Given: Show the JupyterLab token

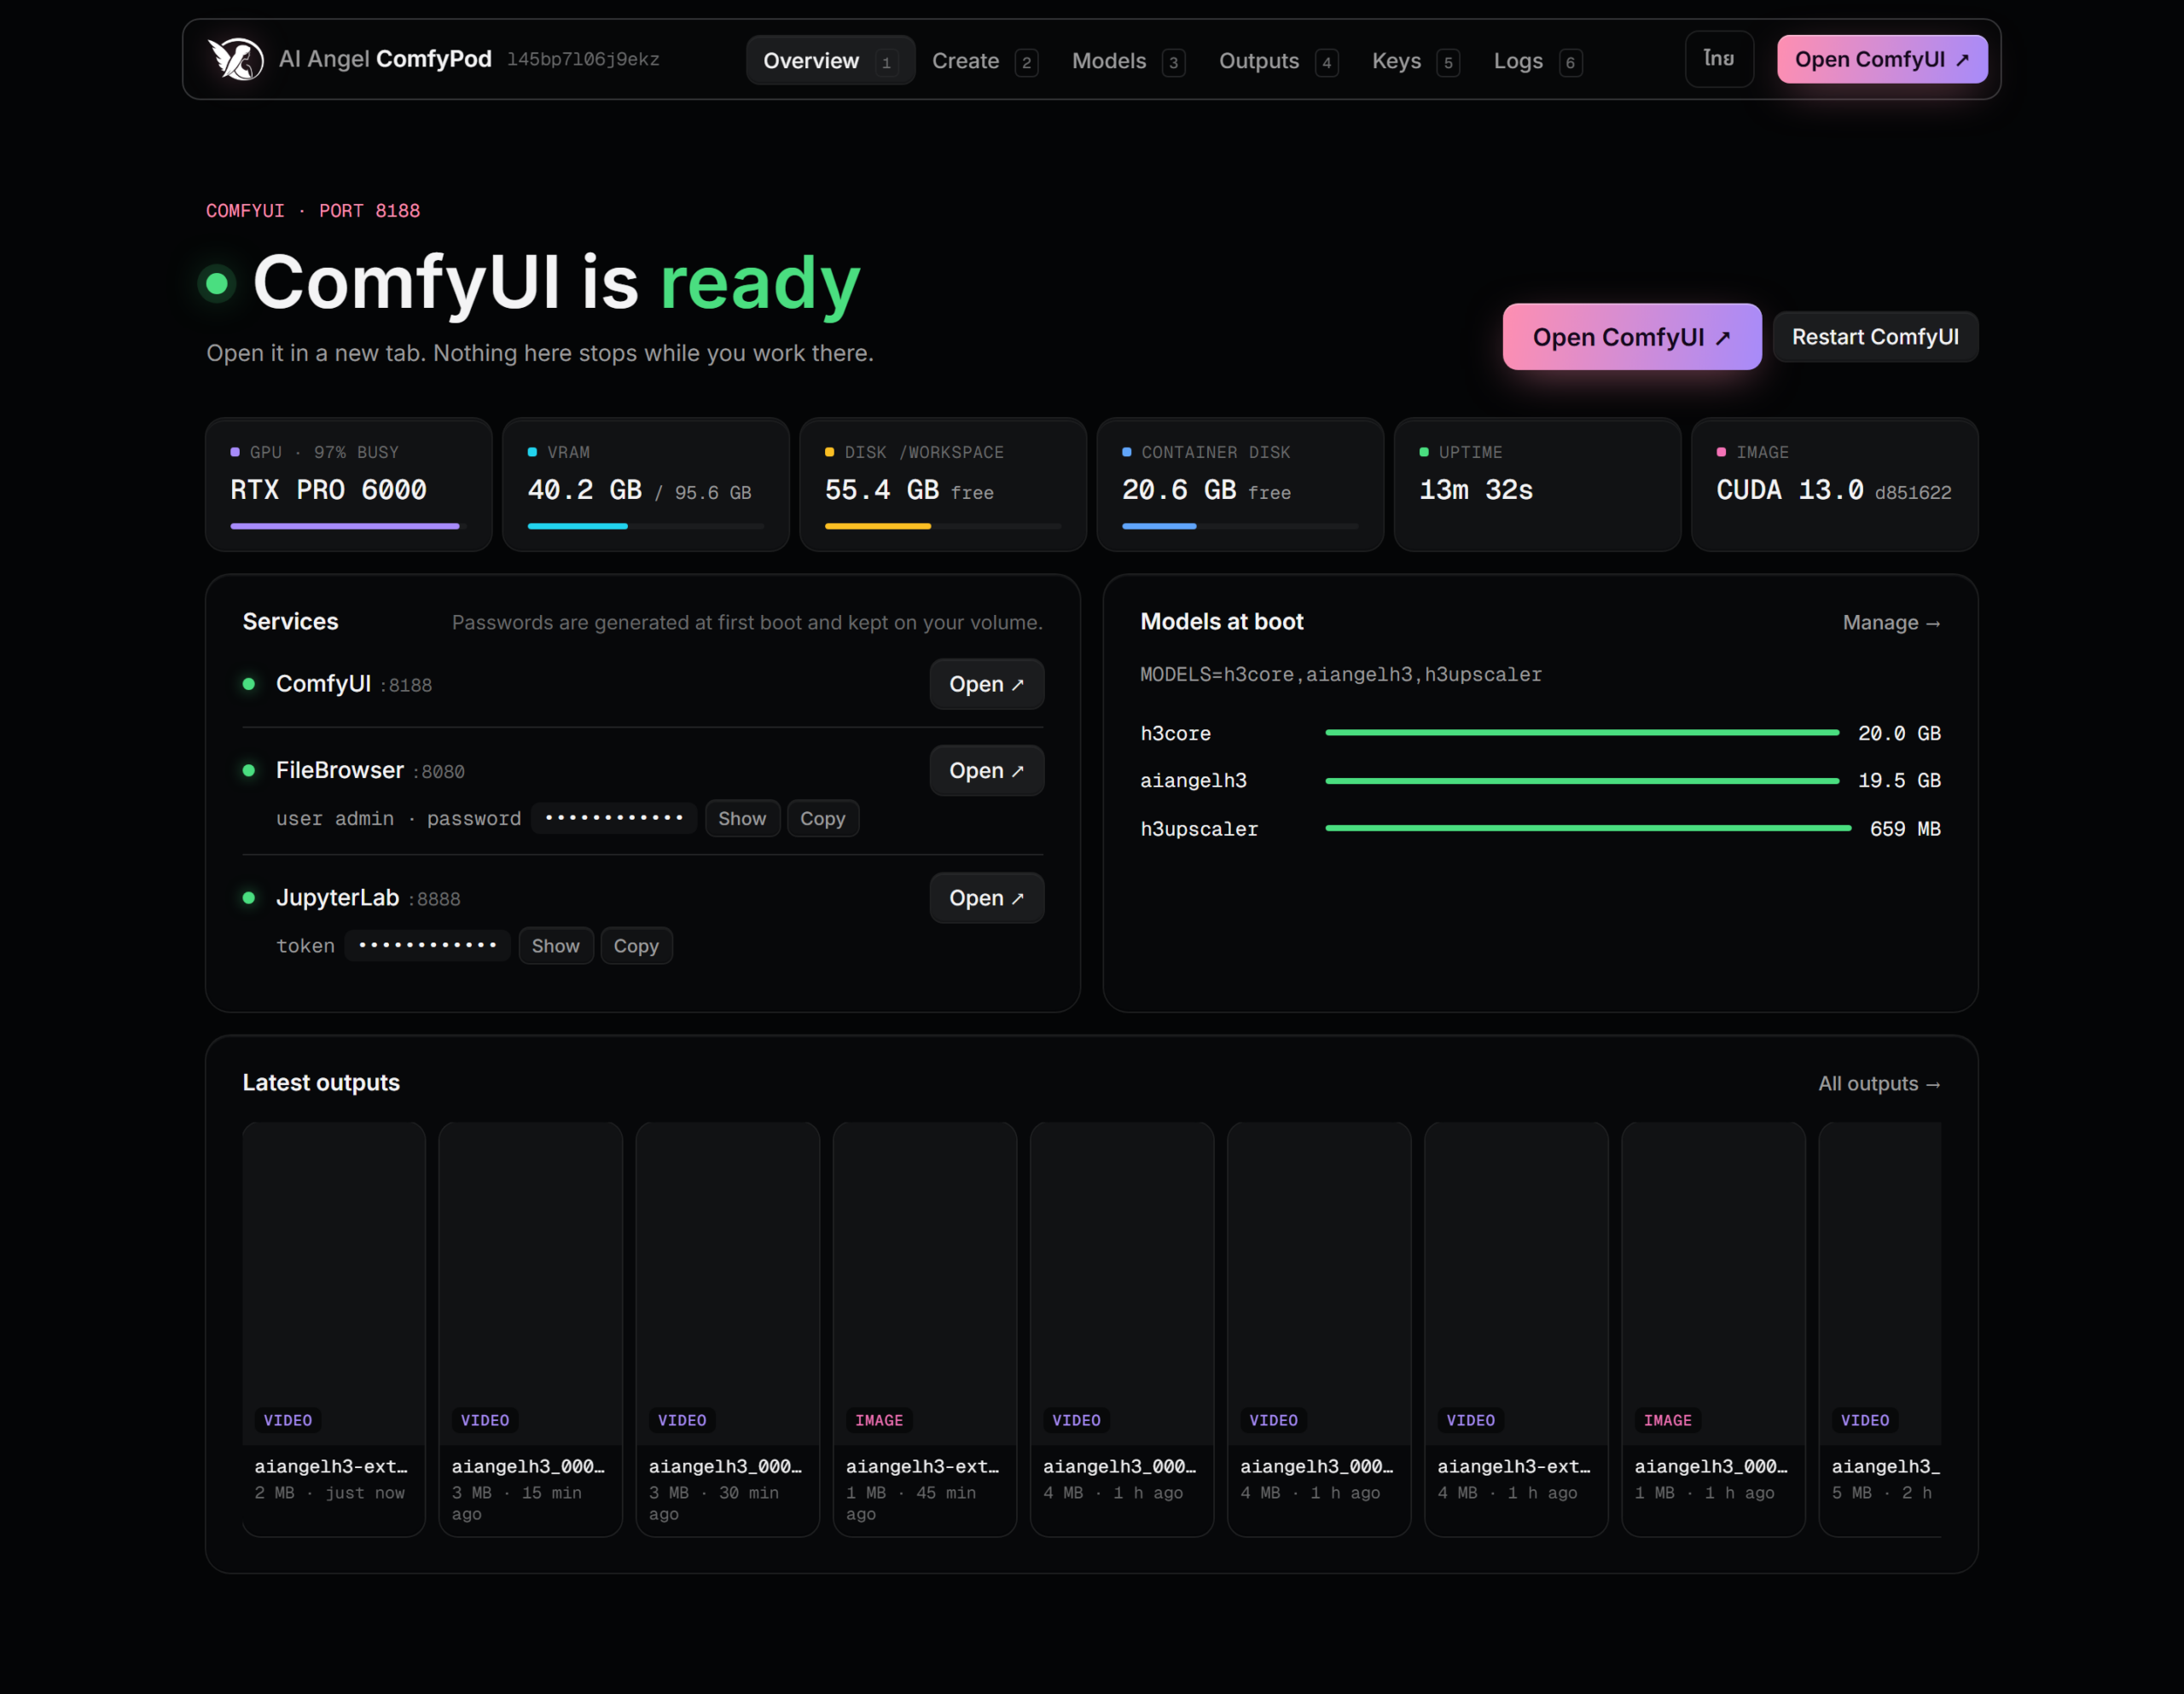Looking at the screenshot, I should (555, 946).
